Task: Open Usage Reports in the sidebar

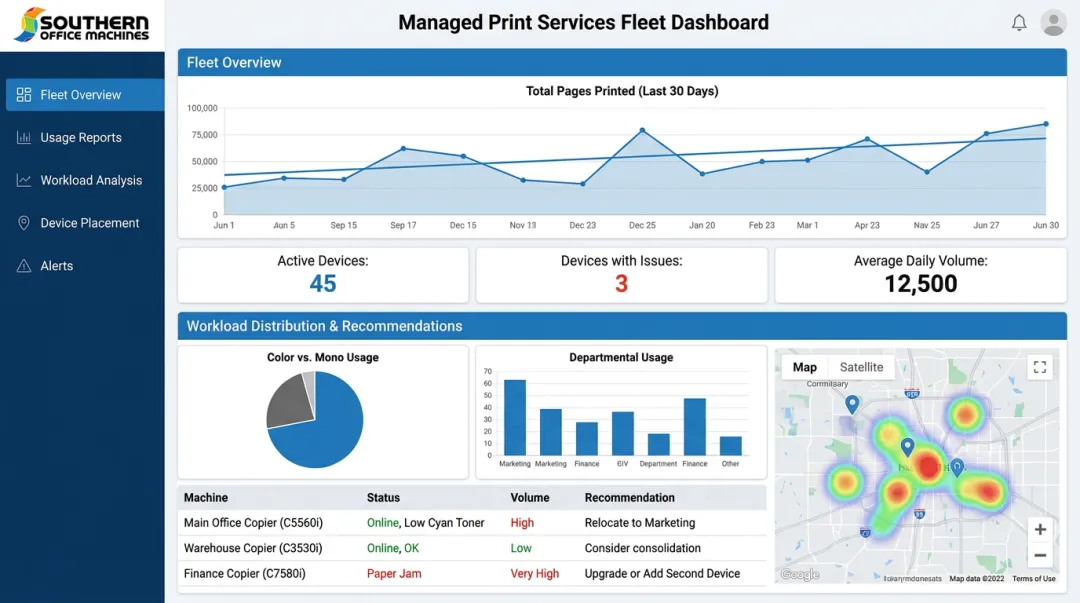Action: [83, 137]
